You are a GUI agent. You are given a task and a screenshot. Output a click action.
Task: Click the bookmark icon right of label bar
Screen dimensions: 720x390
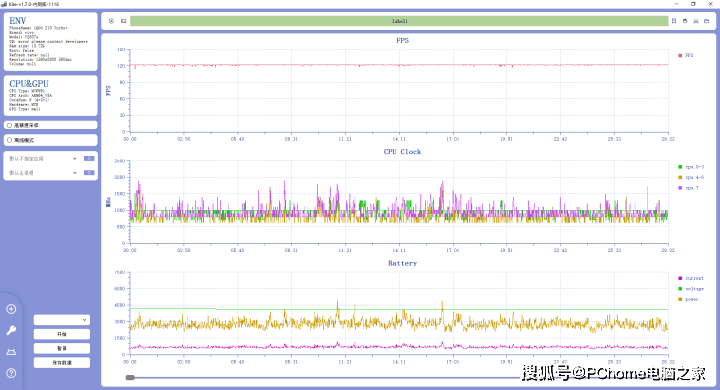(x=674, y=21)
